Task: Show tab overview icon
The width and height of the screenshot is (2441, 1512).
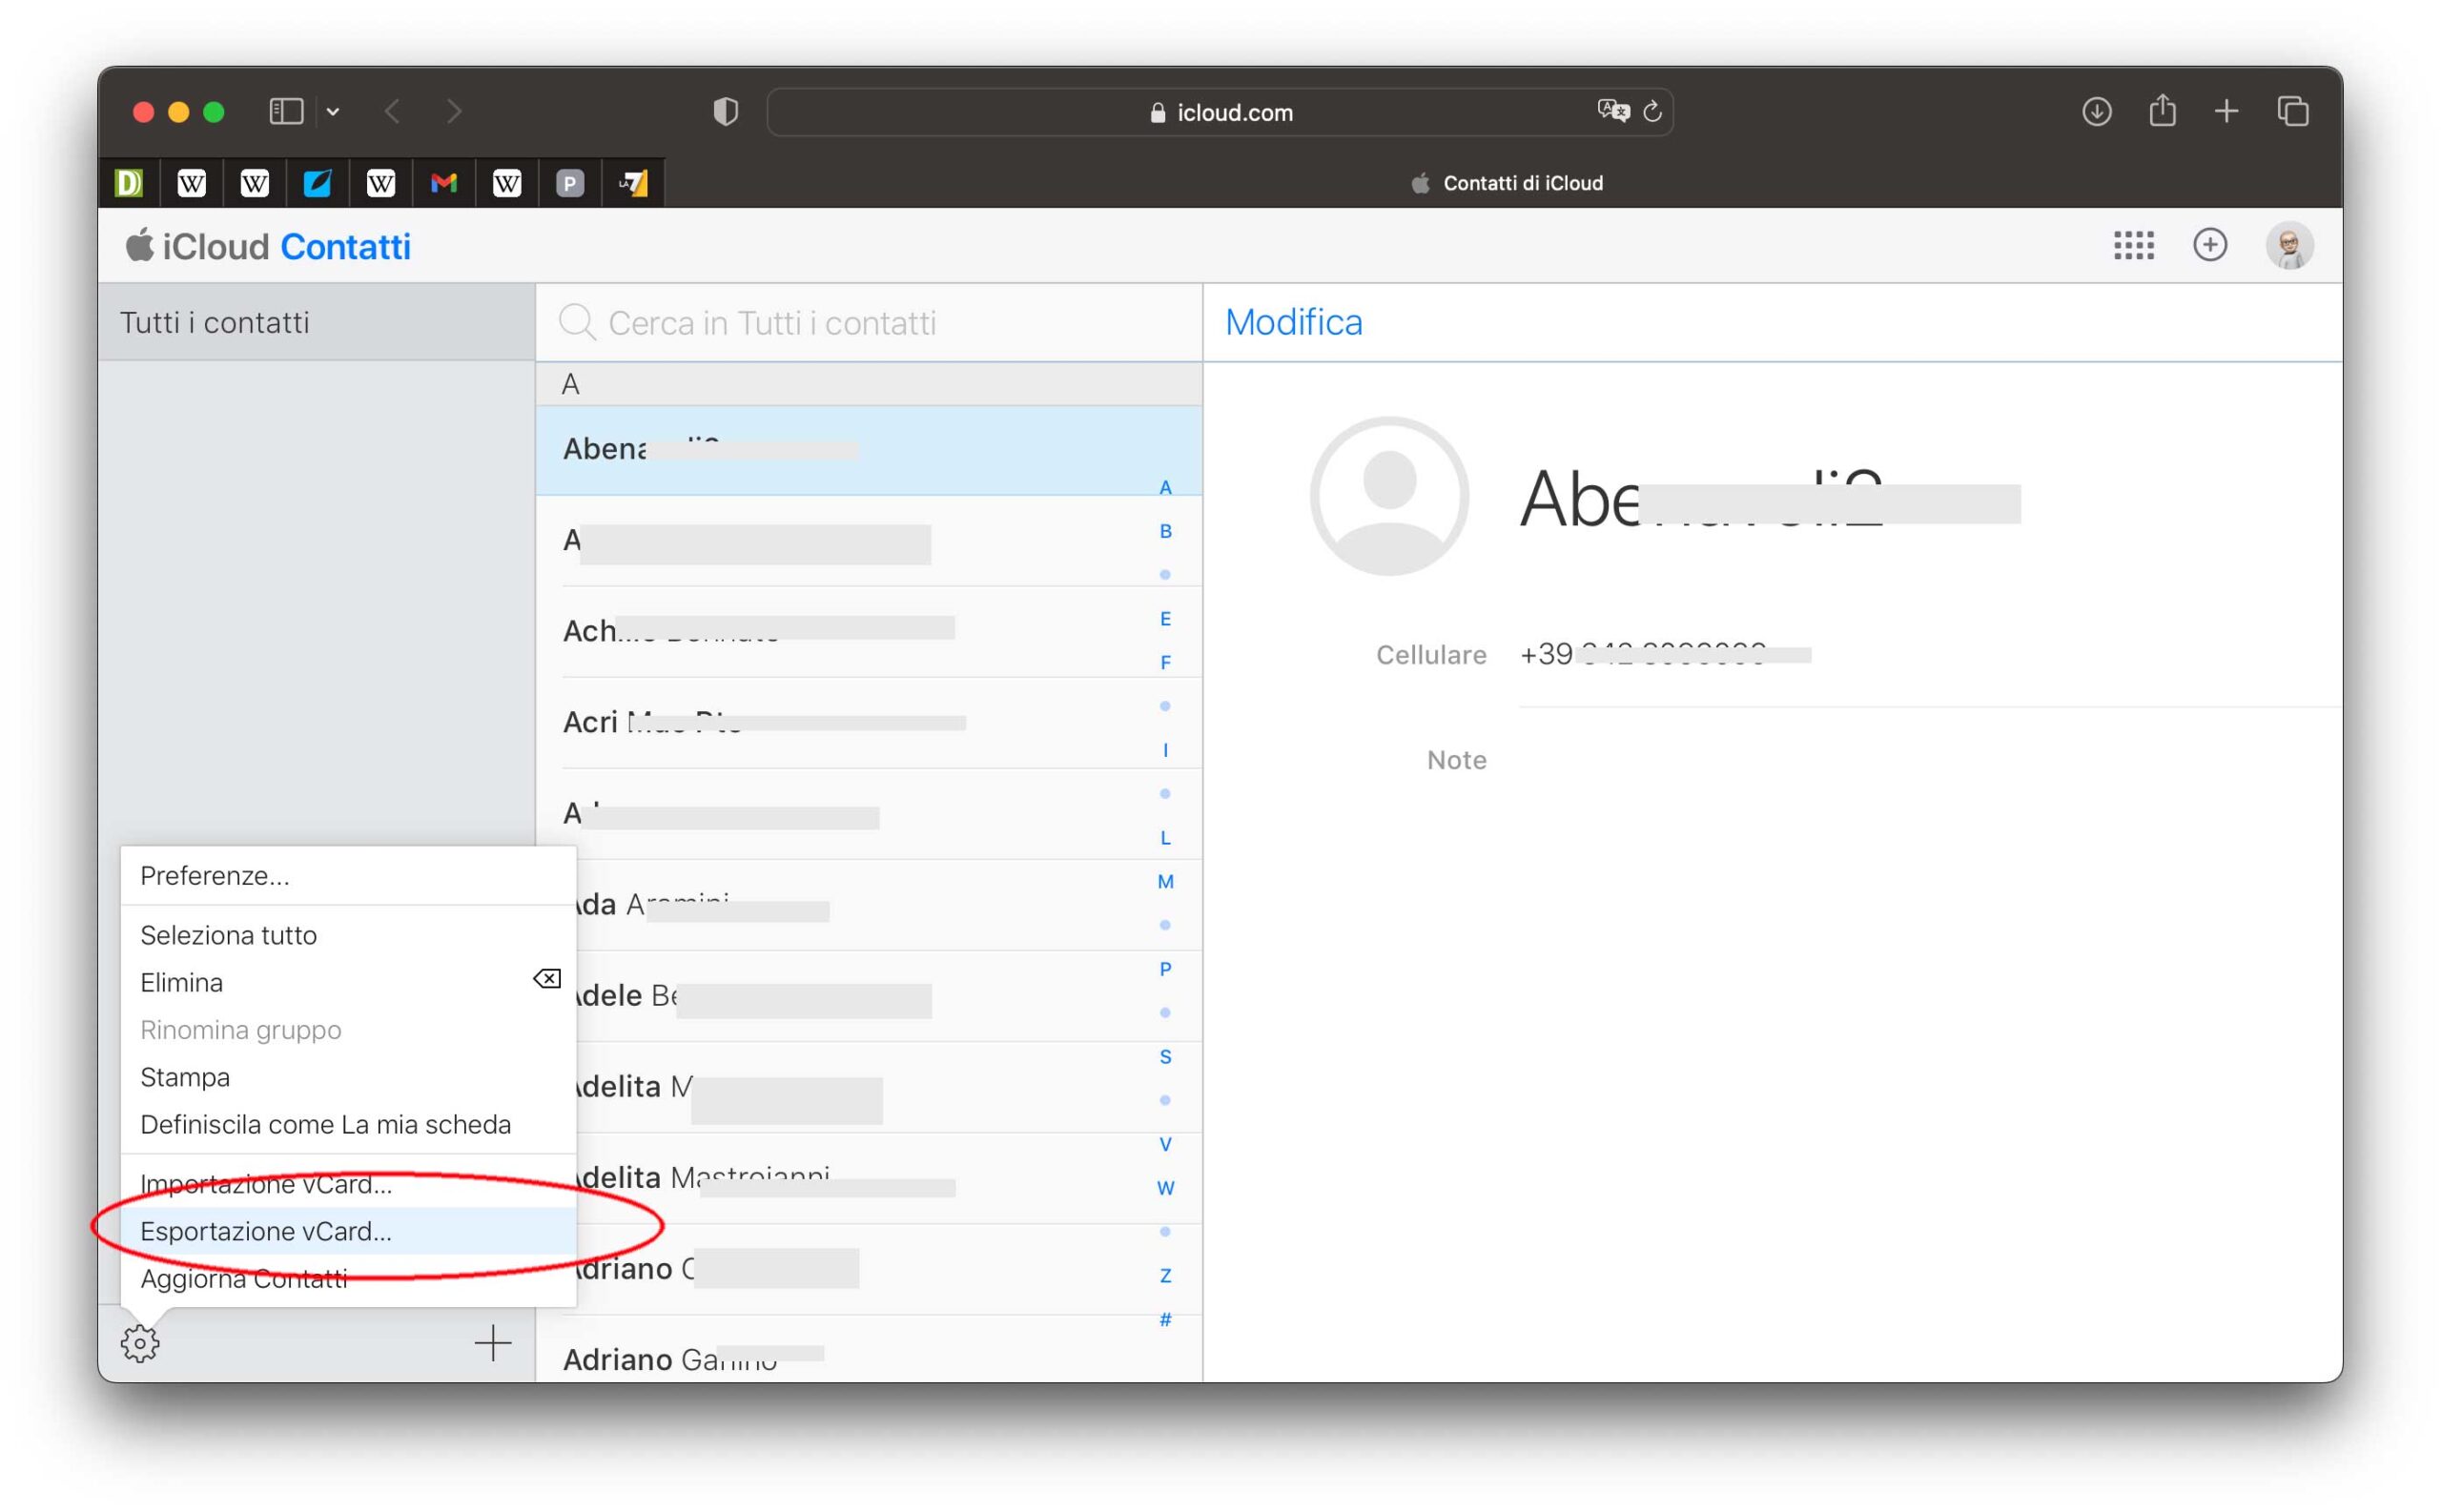Action: [x=2292, y=112]
